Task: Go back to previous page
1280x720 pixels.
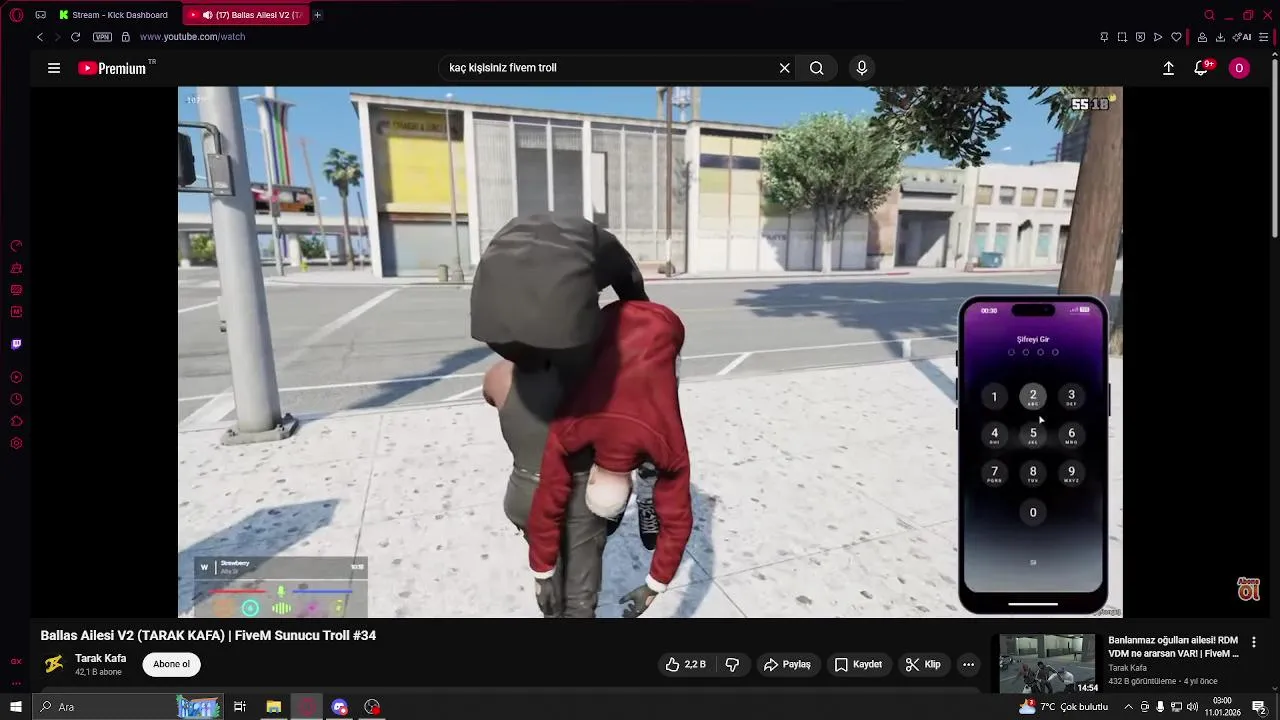Action: tap(40, 37)
